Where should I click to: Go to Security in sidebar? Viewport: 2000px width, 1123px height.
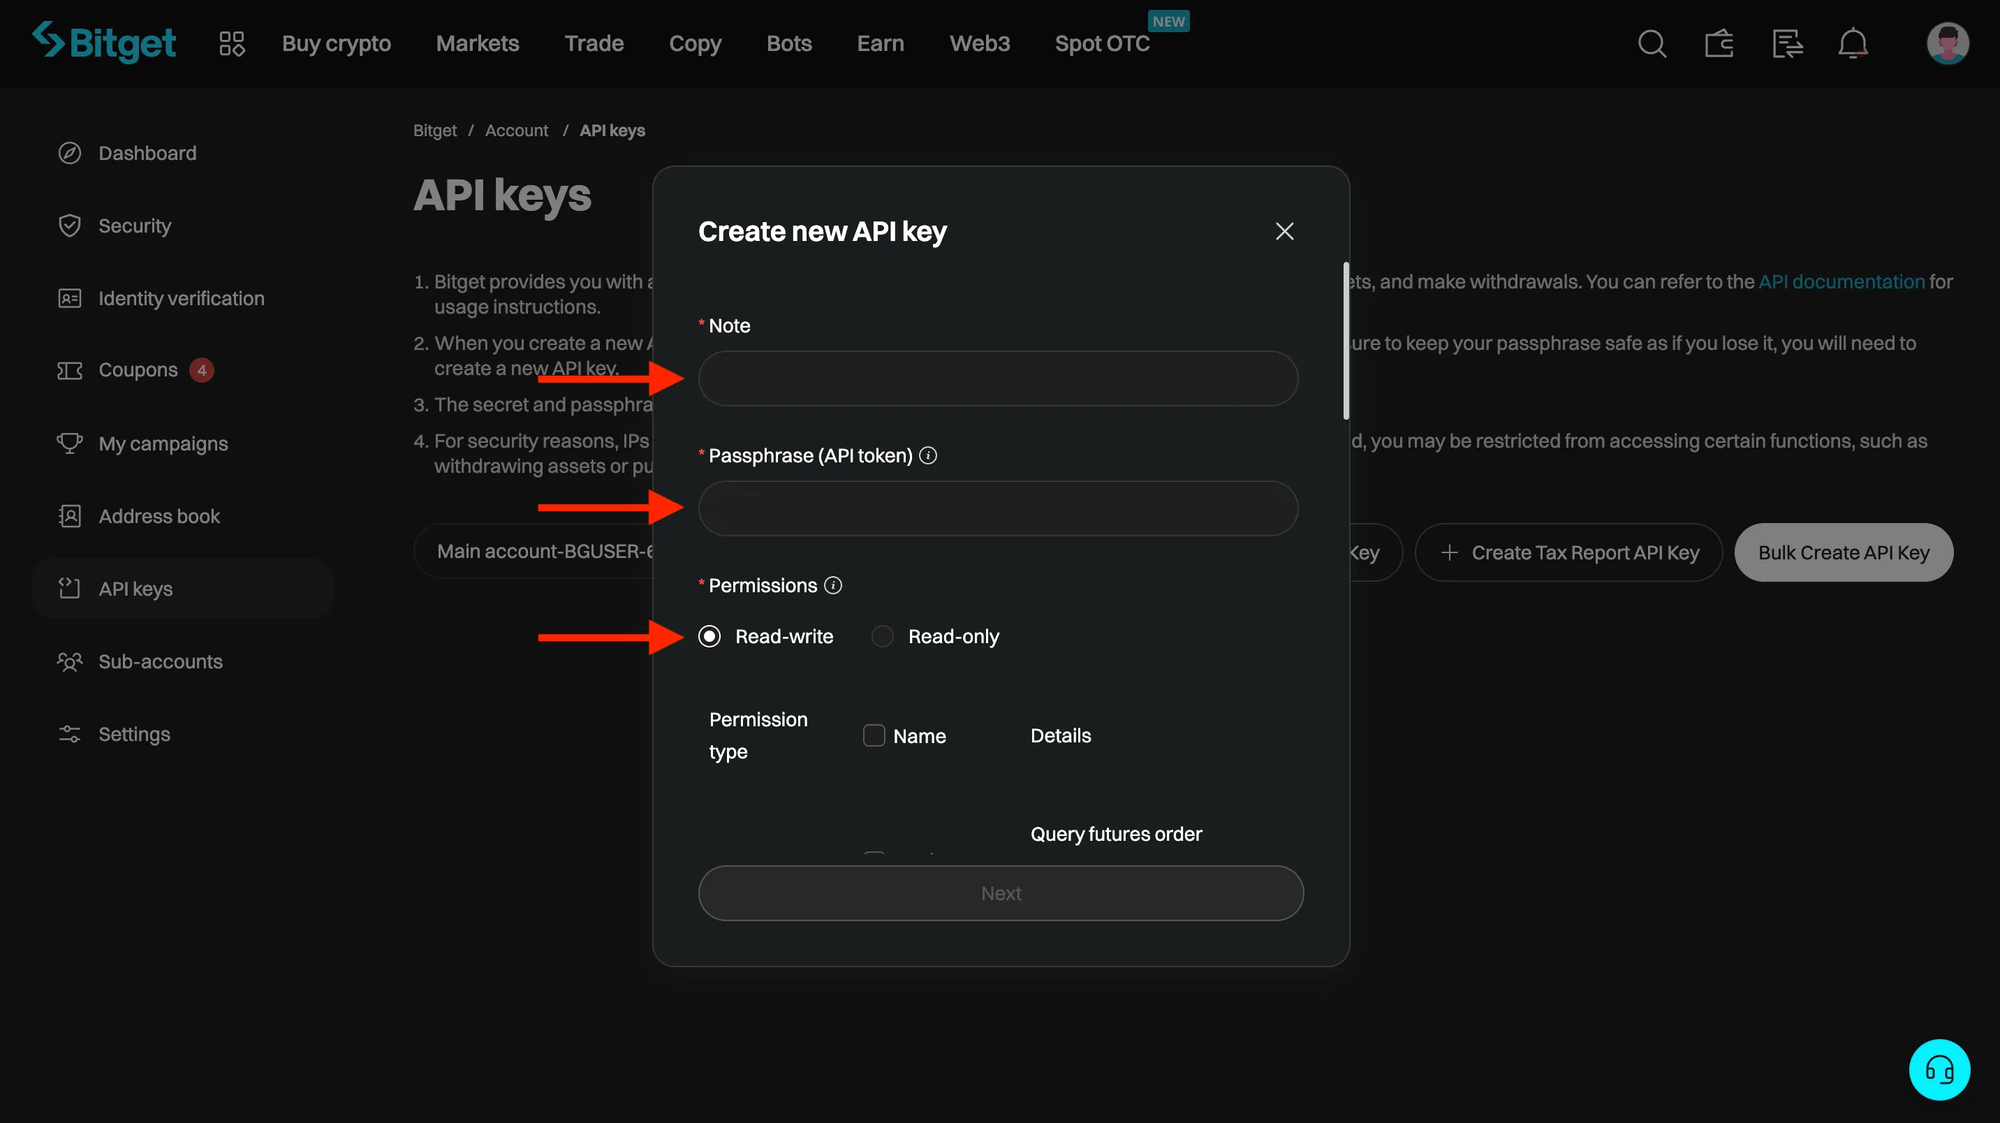pos(135,226)
